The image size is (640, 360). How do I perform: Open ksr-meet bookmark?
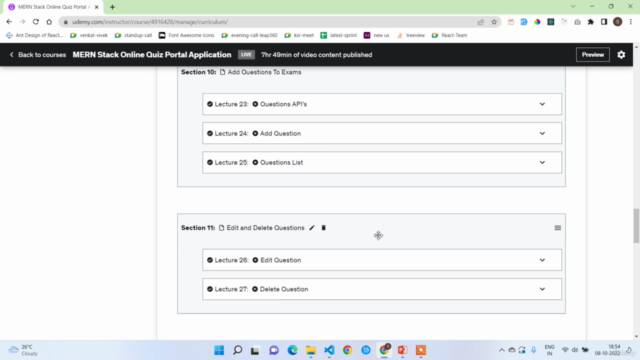299,36
